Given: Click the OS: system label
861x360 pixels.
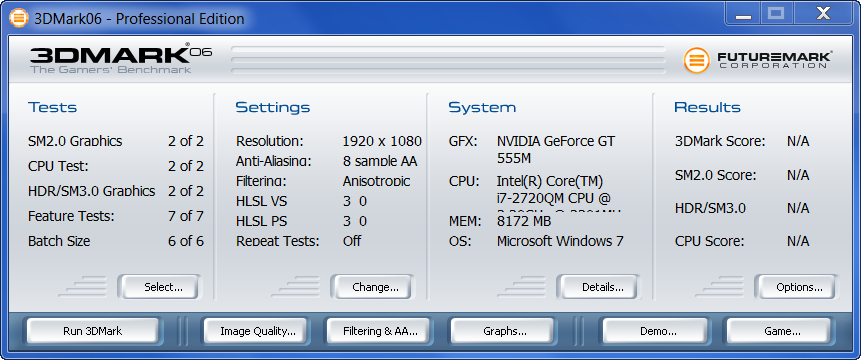Looking at the screenshot, I should pos(460,241).
